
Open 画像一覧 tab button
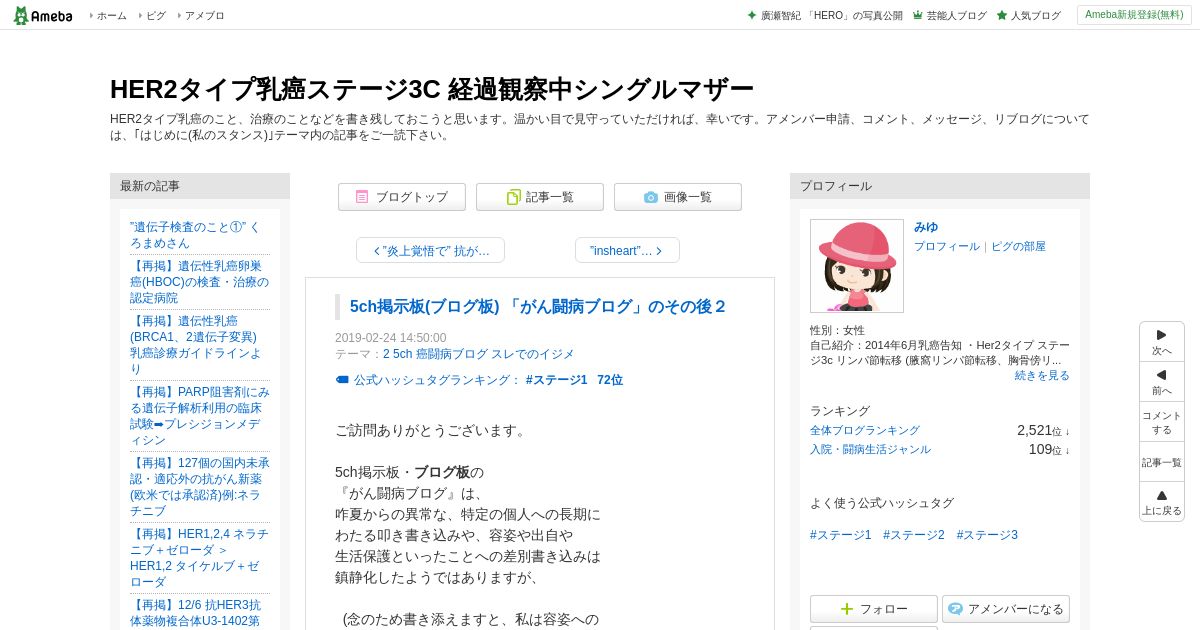(678, 197)
